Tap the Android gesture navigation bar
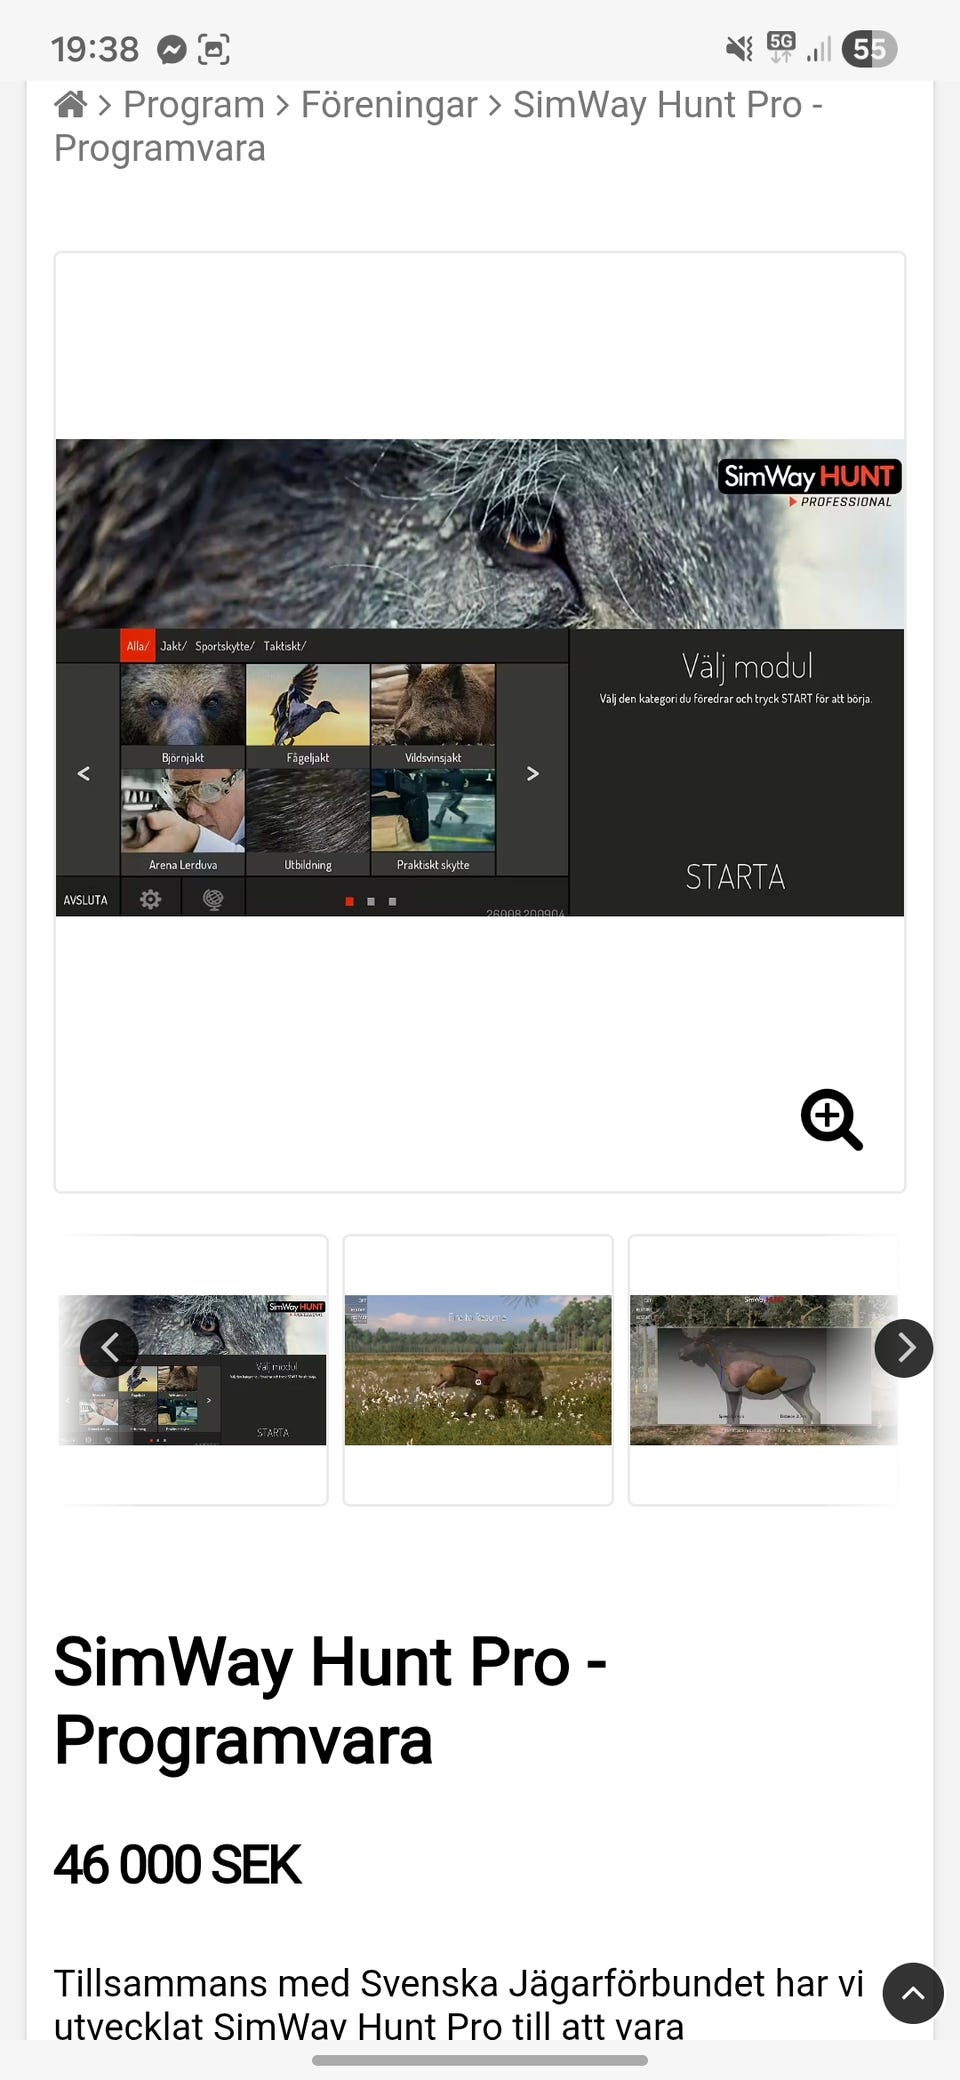960x2080 pixels. (x=480, y=2060)
